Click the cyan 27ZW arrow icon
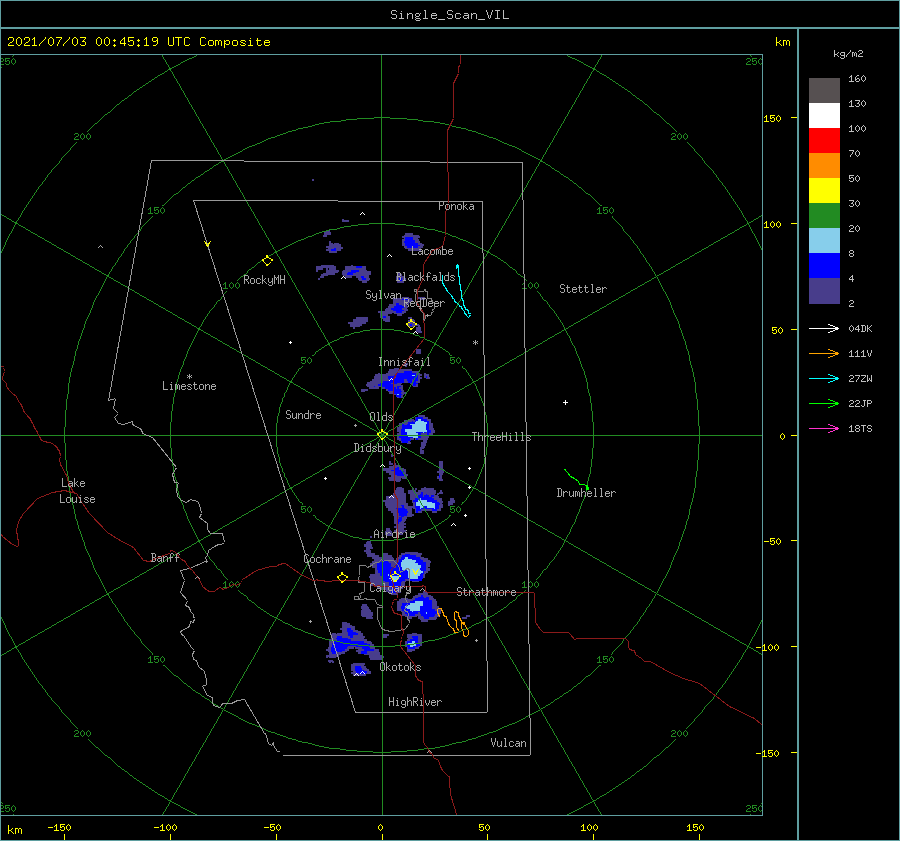Screen dimensions: 900x841 tap(824, 378)
